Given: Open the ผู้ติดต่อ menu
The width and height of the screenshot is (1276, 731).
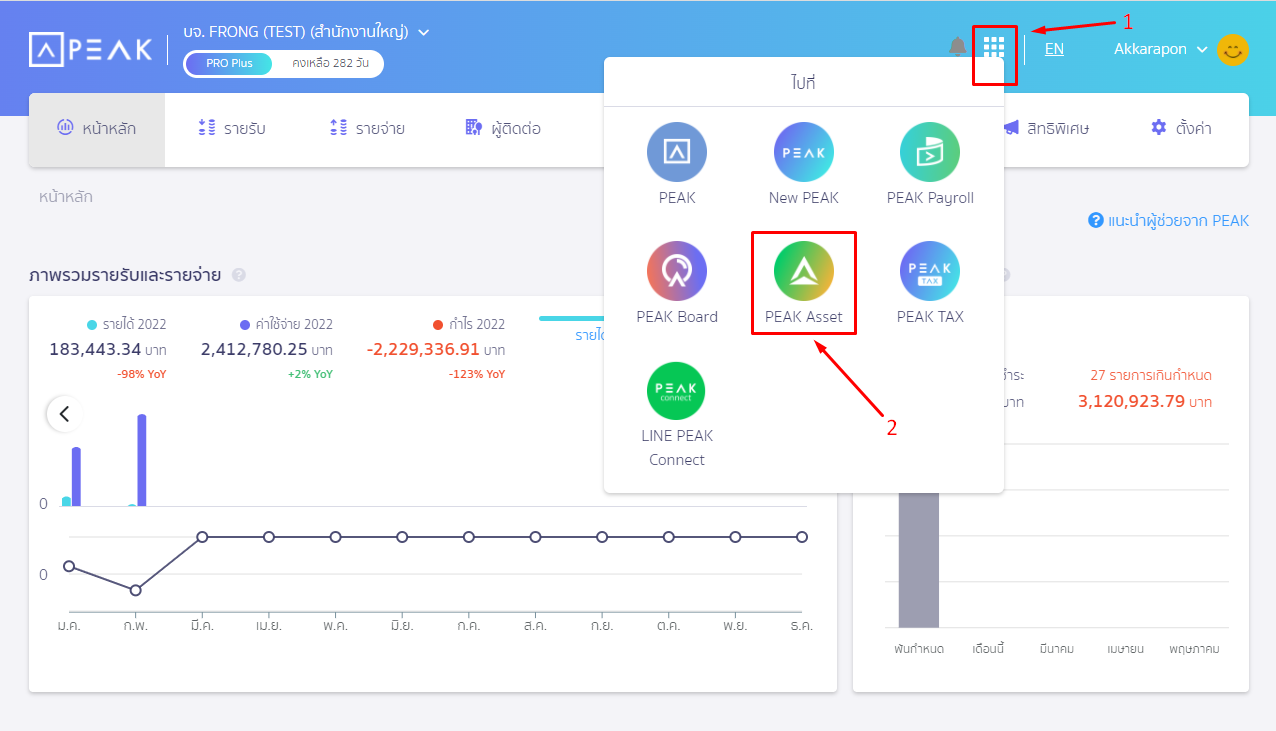Looking at the screenshot, I should coord(503,128).
